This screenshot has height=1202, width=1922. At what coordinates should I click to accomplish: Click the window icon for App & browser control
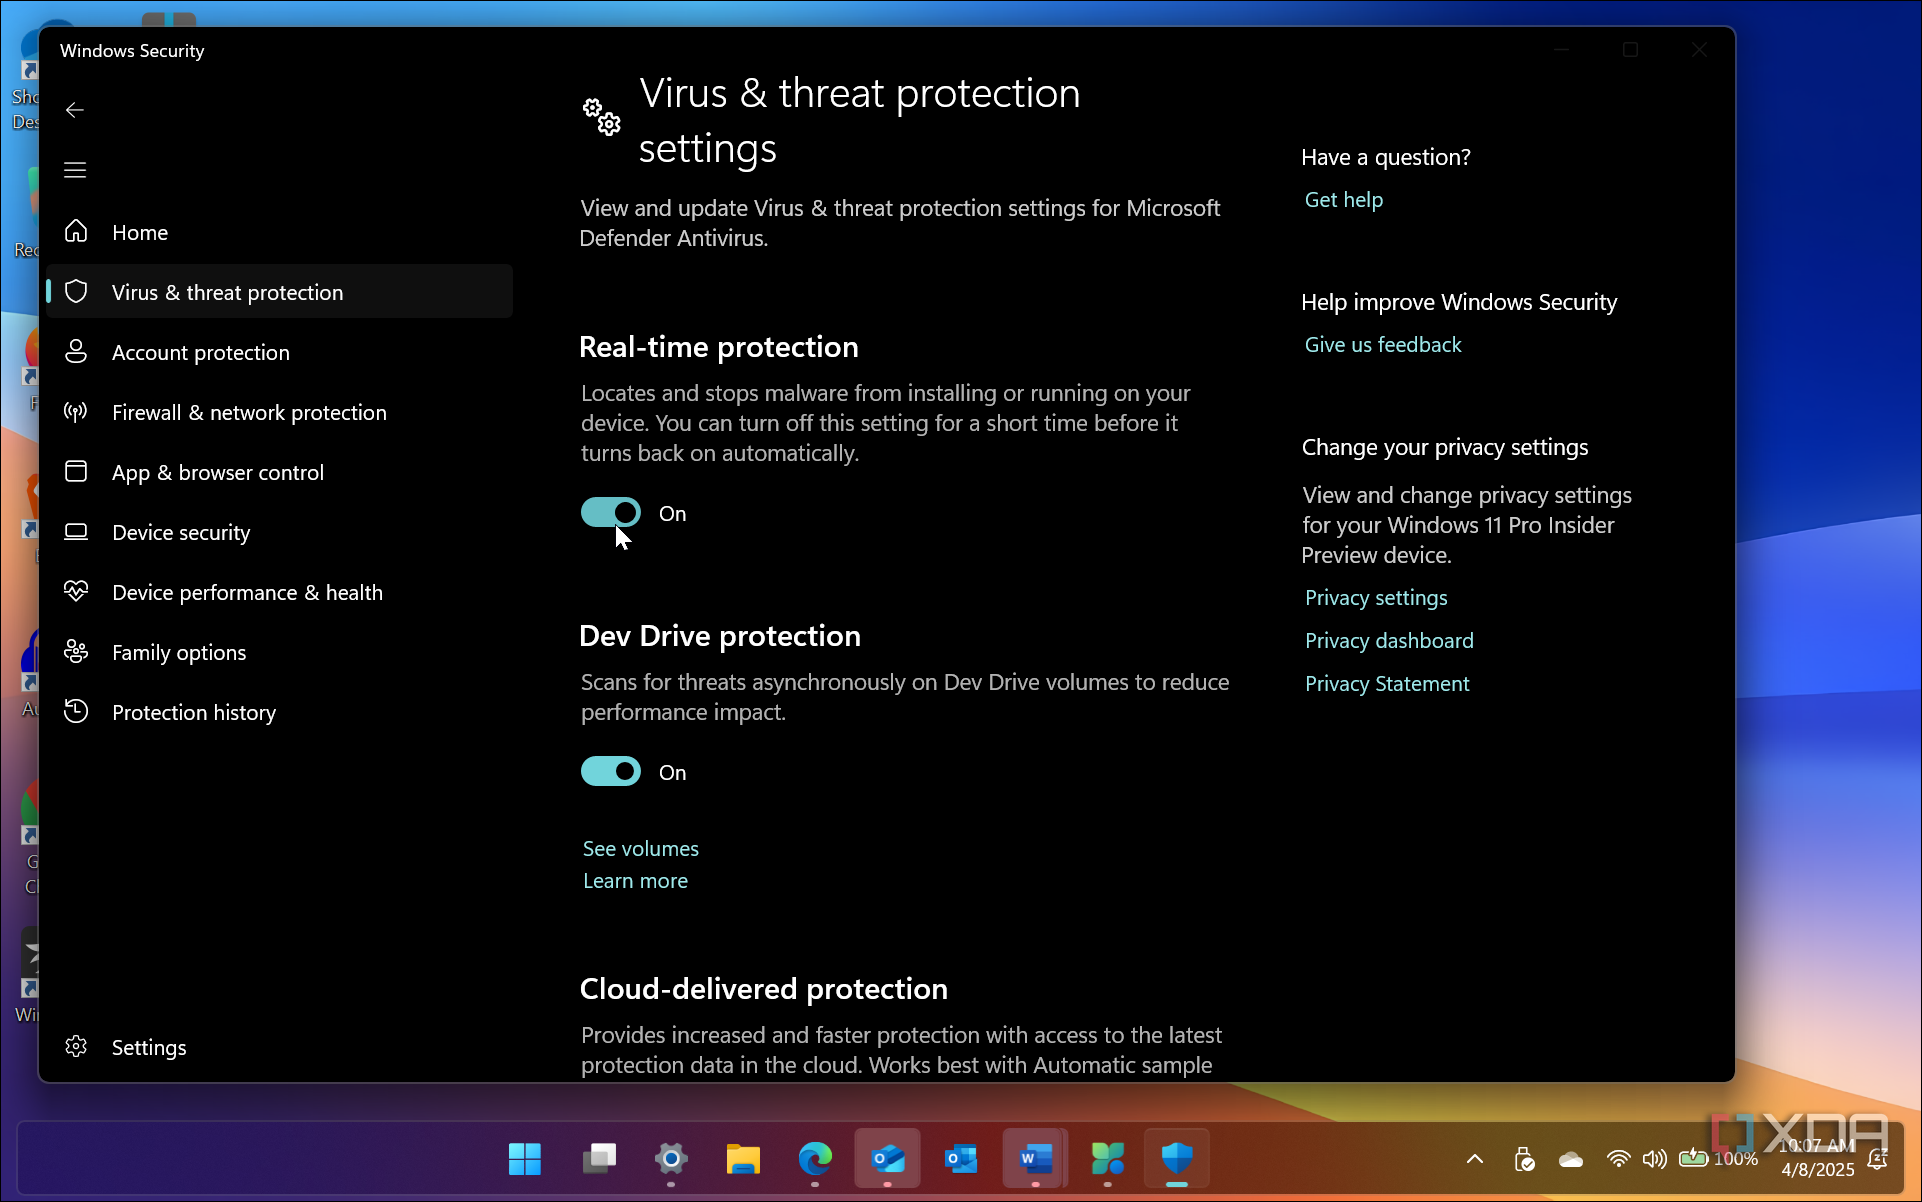pos(76,472)
